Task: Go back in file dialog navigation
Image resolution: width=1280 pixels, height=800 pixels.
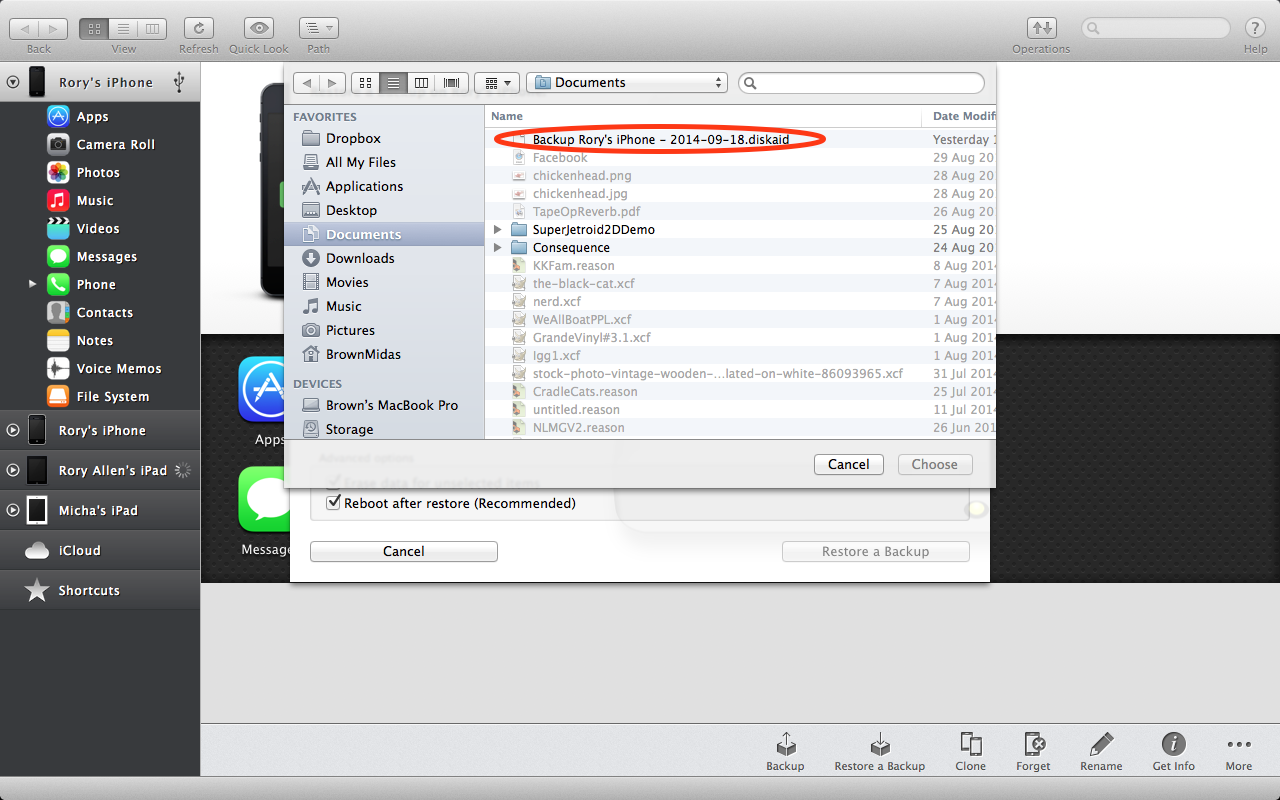Action: [307, 83]
